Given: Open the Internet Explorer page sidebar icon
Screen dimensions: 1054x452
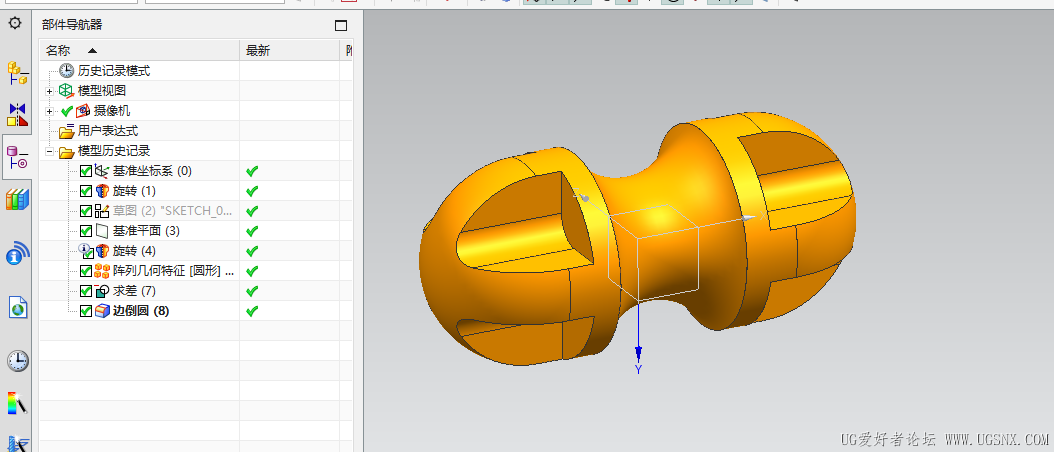Looking at the screenshot, I should 17,307.
